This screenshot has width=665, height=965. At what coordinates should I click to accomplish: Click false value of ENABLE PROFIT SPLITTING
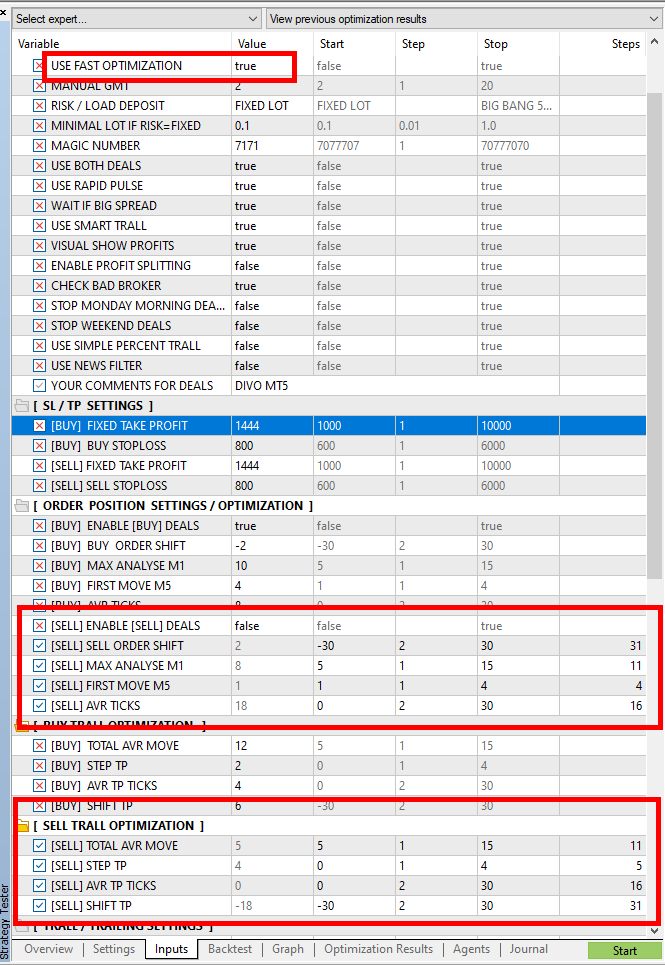coord(273,265)
